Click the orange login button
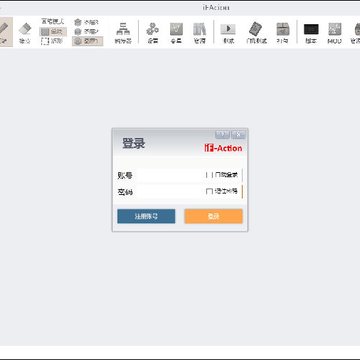The width and height of the screenshot is (360, 360). click(x=214, y=216)
